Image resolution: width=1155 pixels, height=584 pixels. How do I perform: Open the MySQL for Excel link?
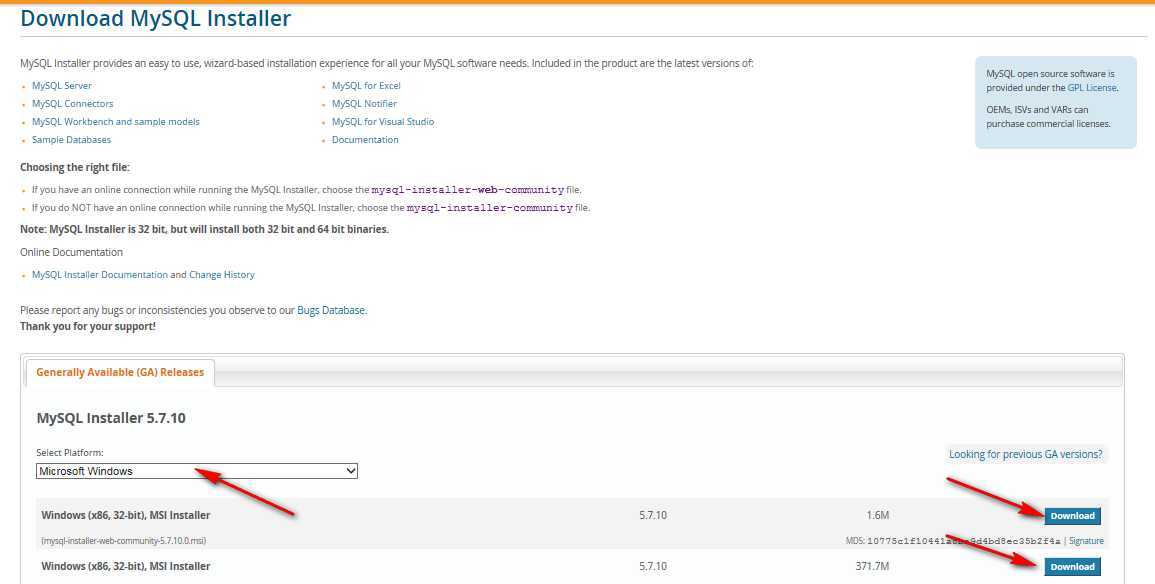pos(366,86)
